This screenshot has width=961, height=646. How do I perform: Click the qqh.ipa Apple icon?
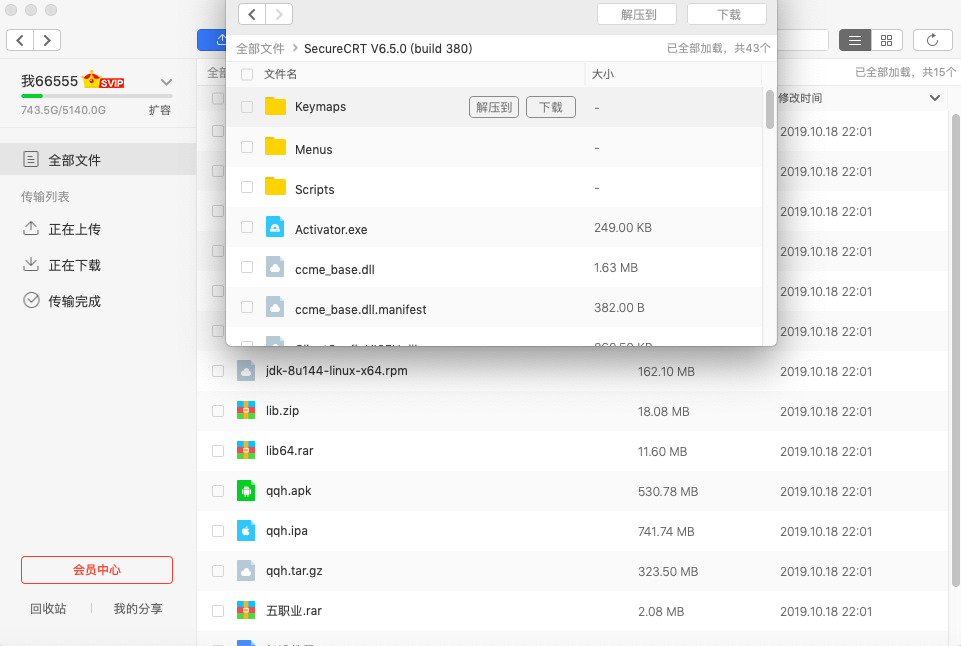[246, 531]
